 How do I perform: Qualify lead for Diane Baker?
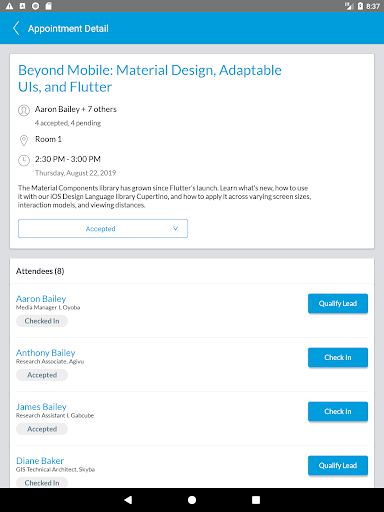(x=338, y=465)
